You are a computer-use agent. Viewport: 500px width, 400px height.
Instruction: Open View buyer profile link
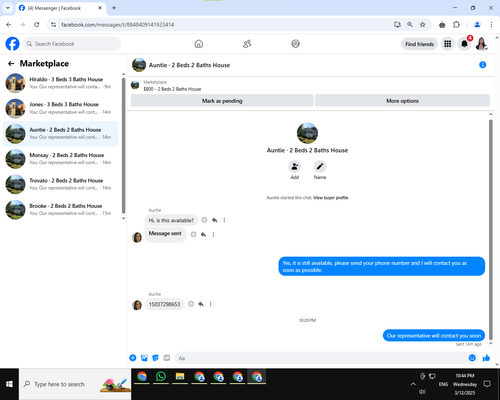330,198
